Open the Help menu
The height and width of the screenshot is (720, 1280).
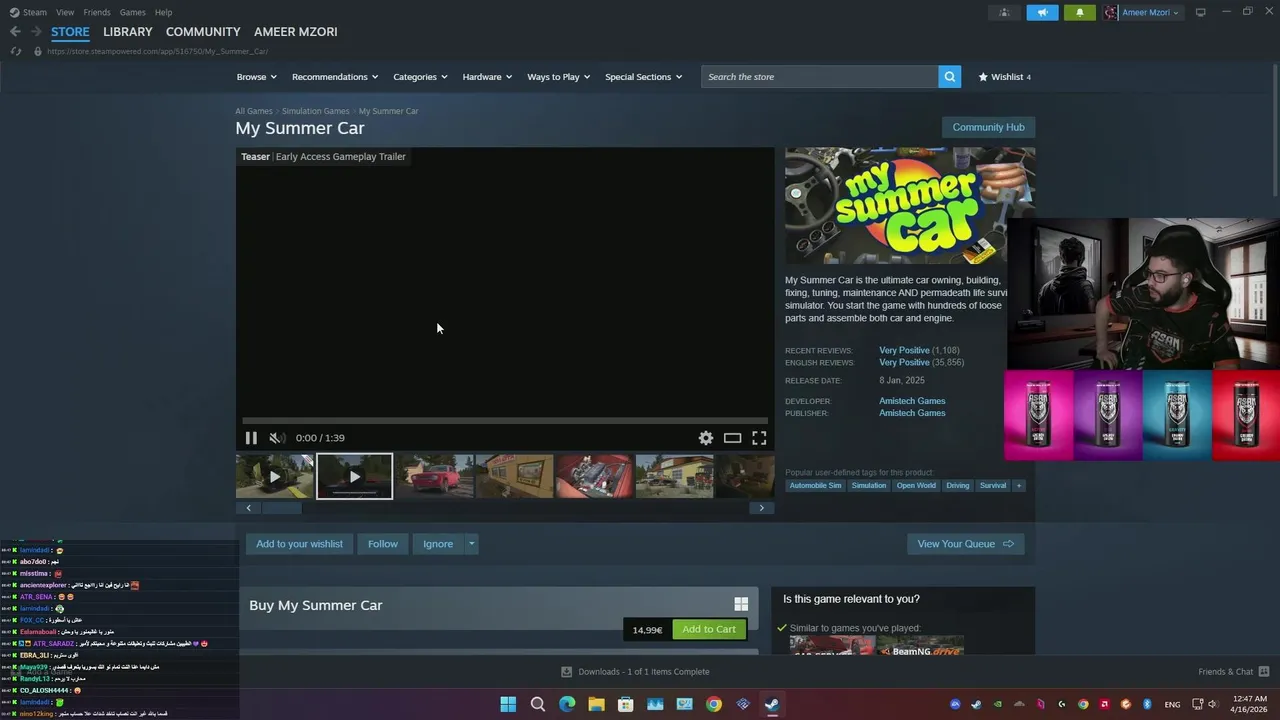(163, 12)
